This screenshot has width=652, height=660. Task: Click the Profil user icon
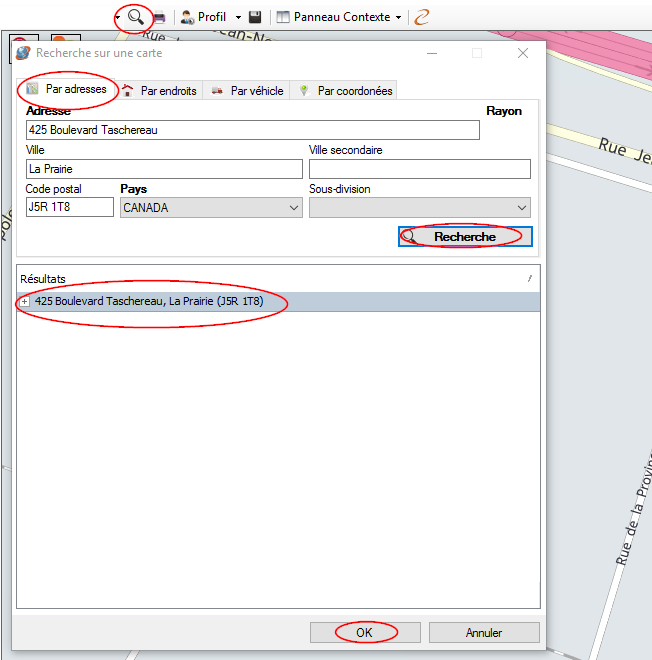pyautogui.click(x=187, y=17)
